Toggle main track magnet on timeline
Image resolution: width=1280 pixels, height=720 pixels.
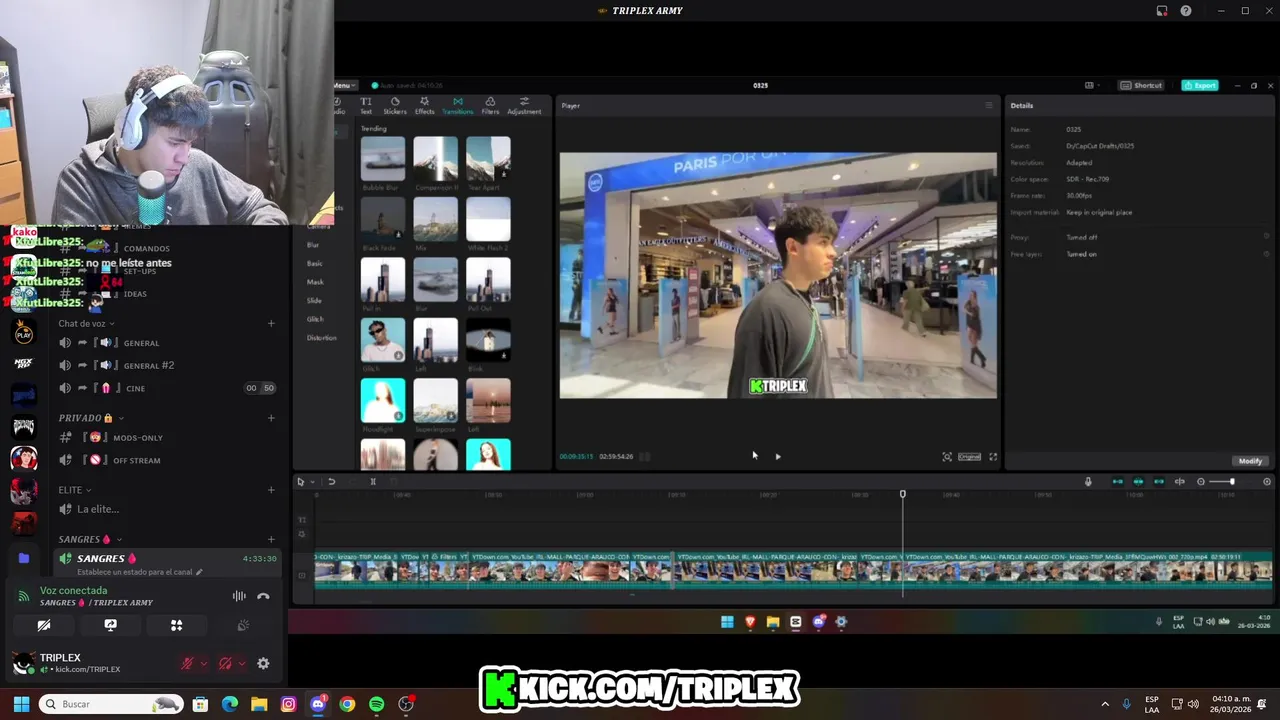[1117, 482]
